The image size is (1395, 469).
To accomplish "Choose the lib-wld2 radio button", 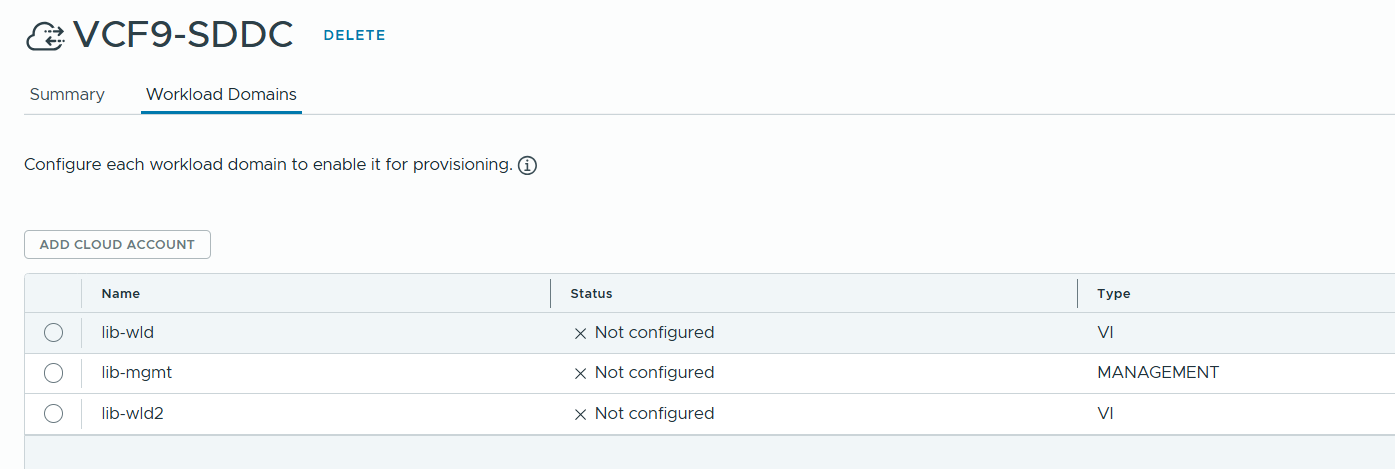I will click(x=54, y=414).
